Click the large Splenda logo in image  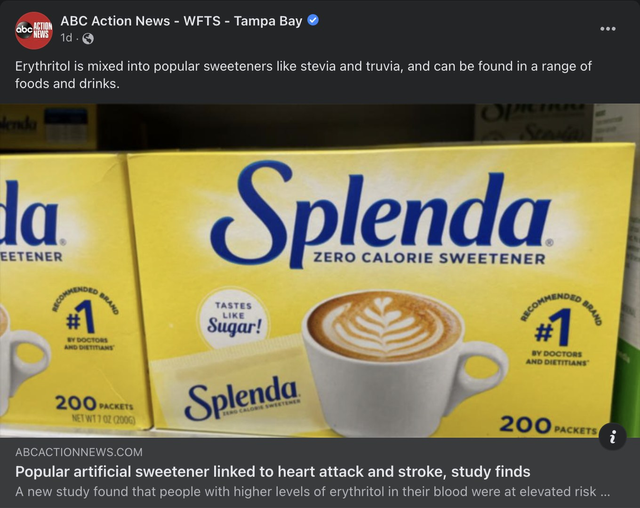[x=382, y=212]
